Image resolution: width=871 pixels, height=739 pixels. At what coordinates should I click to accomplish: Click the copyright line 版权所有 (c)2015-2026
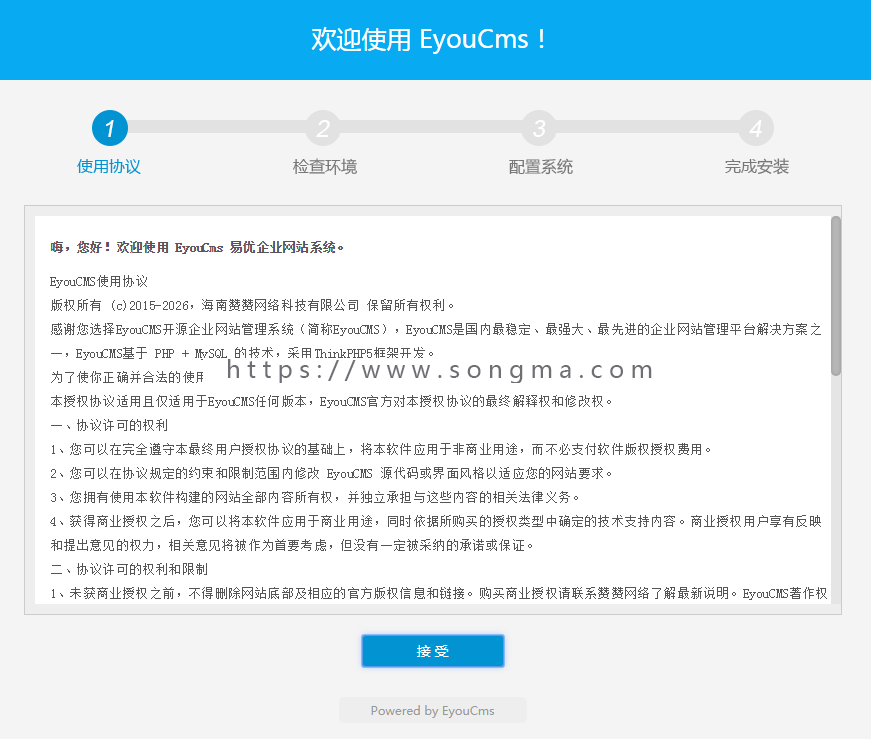pos(252,306)
